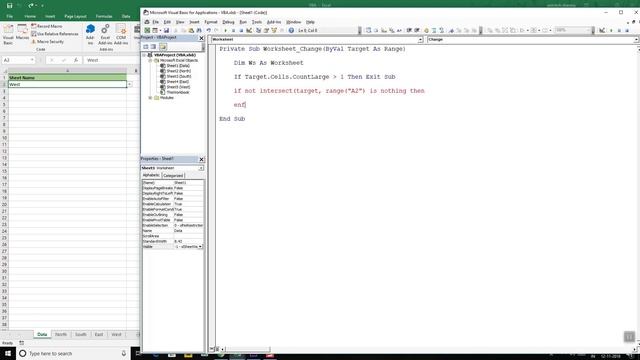
Task: Click the Excel Save icon in title bar
Action: coord(9,5)
